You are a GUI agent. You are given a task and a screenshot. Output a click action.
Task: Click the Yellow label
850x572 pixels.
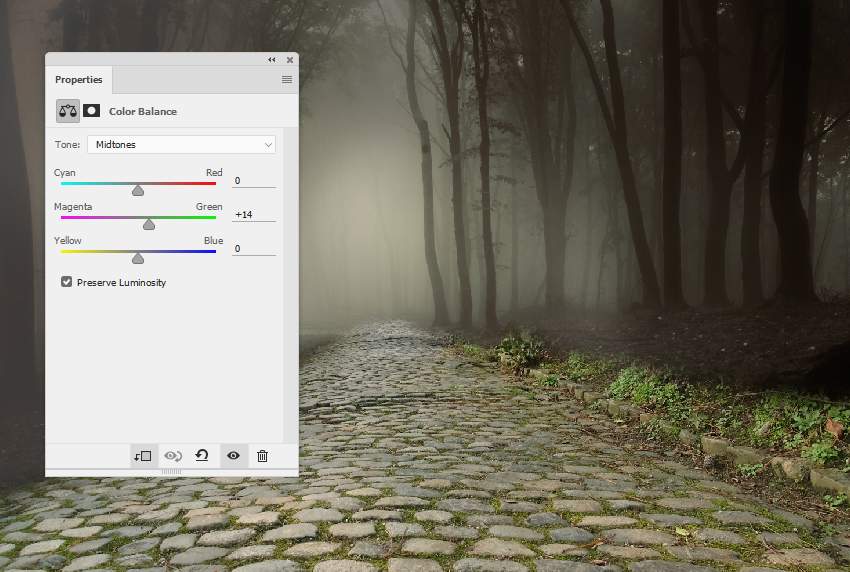click(67, 240)
